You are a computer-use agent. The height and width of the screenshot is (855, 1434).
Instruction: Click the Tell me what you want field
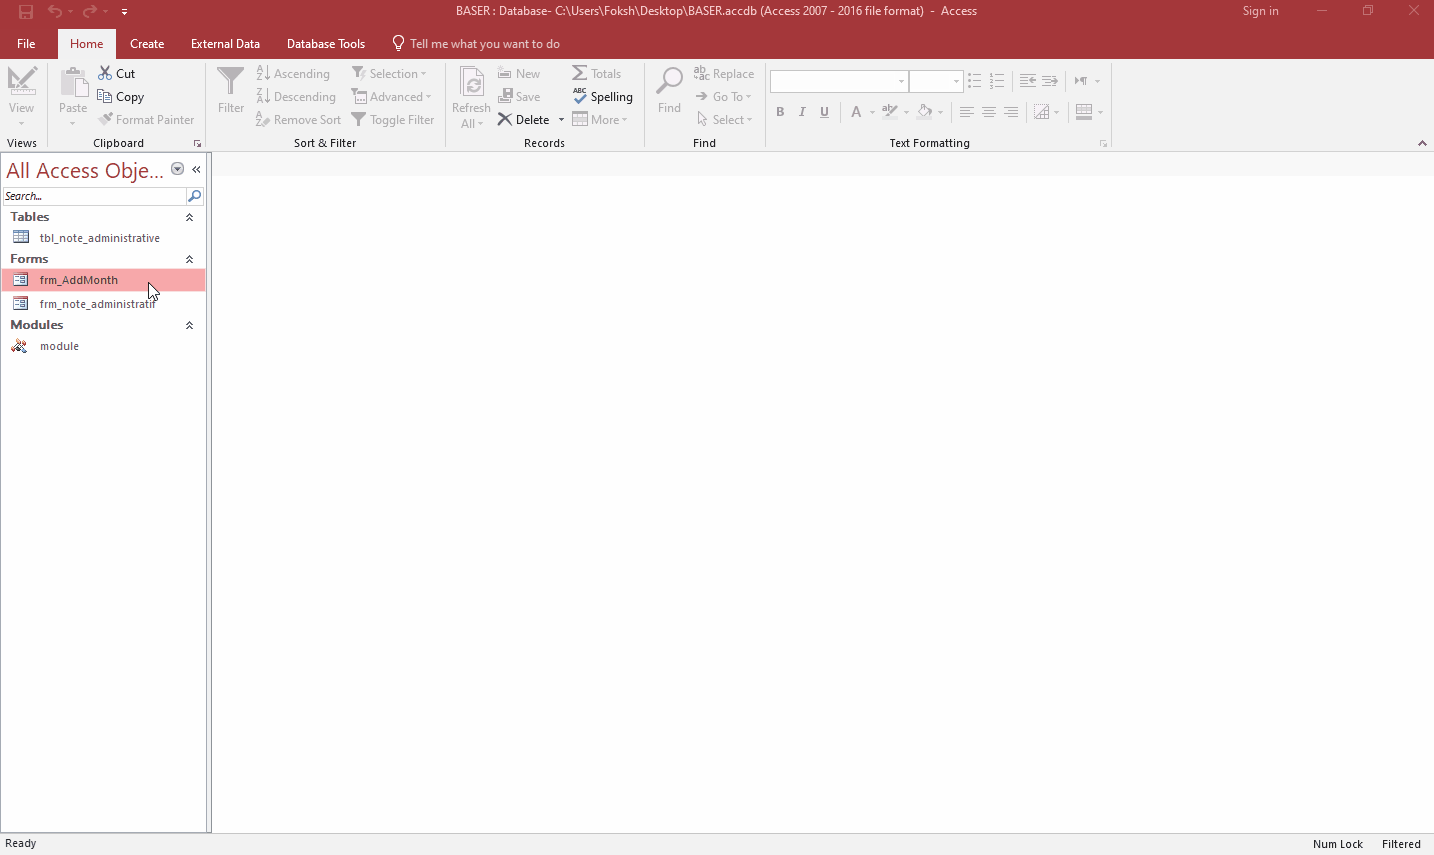pyautogui.click(x=484, y=44)
